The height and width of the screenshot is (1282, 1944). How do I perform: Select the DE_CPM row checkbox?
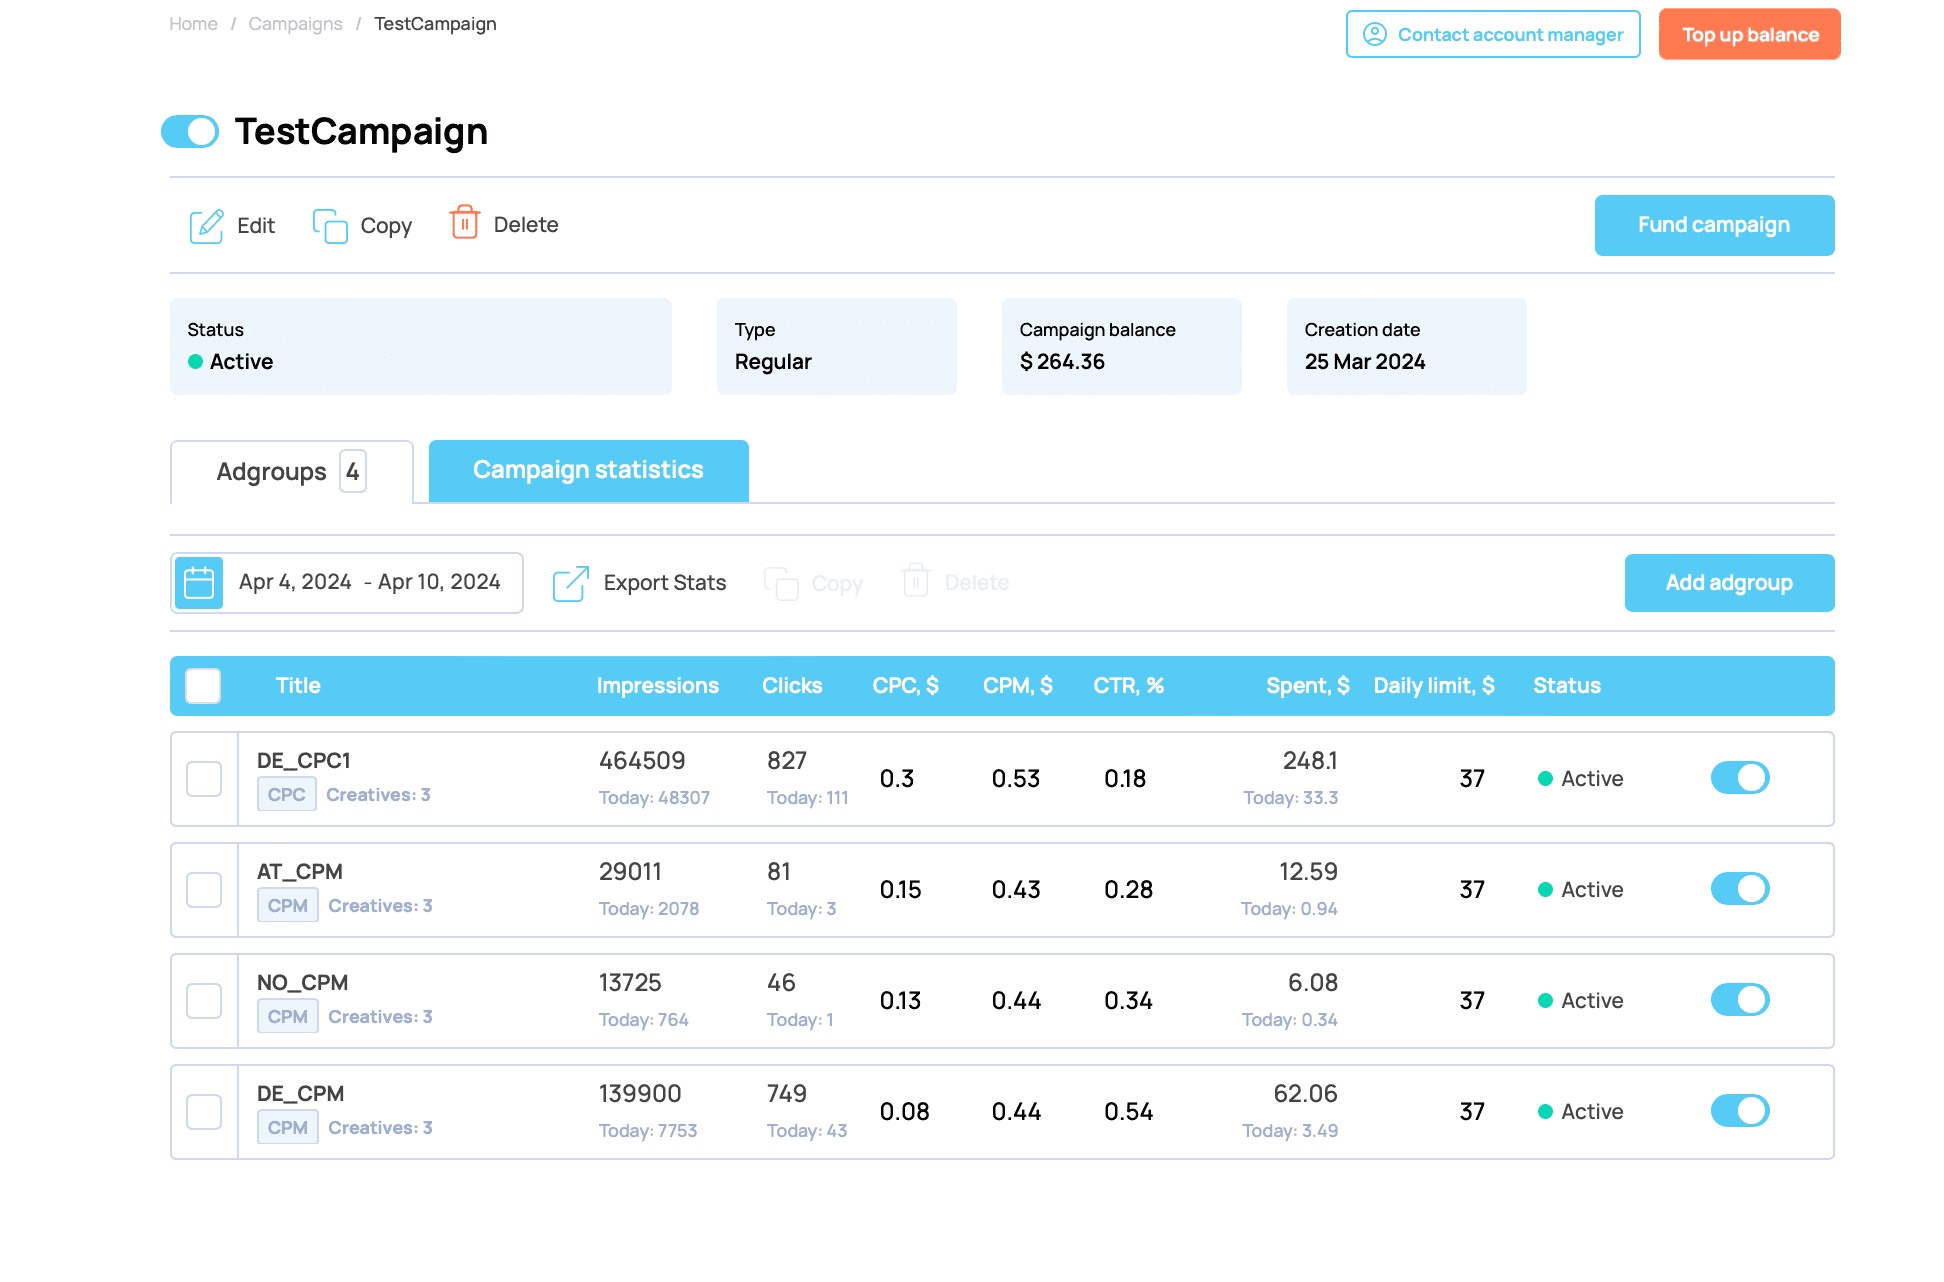[204, 1112]
